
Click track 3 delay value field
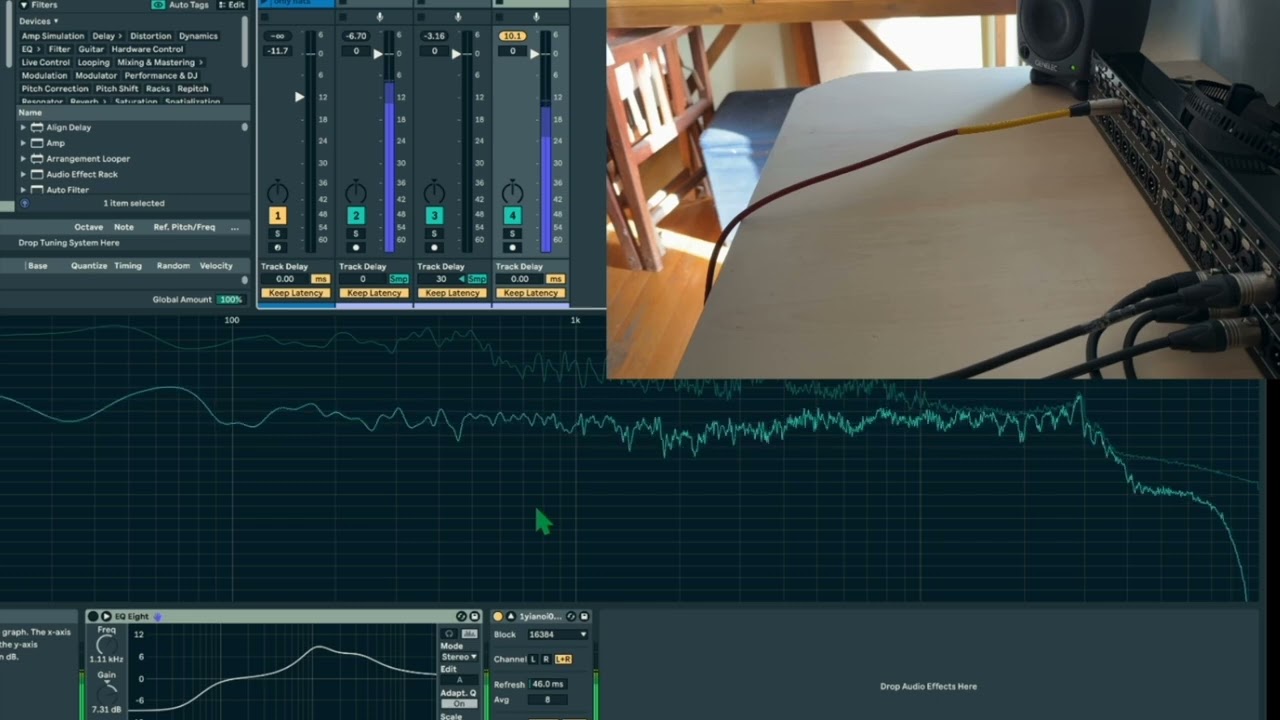[x=441, y=279]
